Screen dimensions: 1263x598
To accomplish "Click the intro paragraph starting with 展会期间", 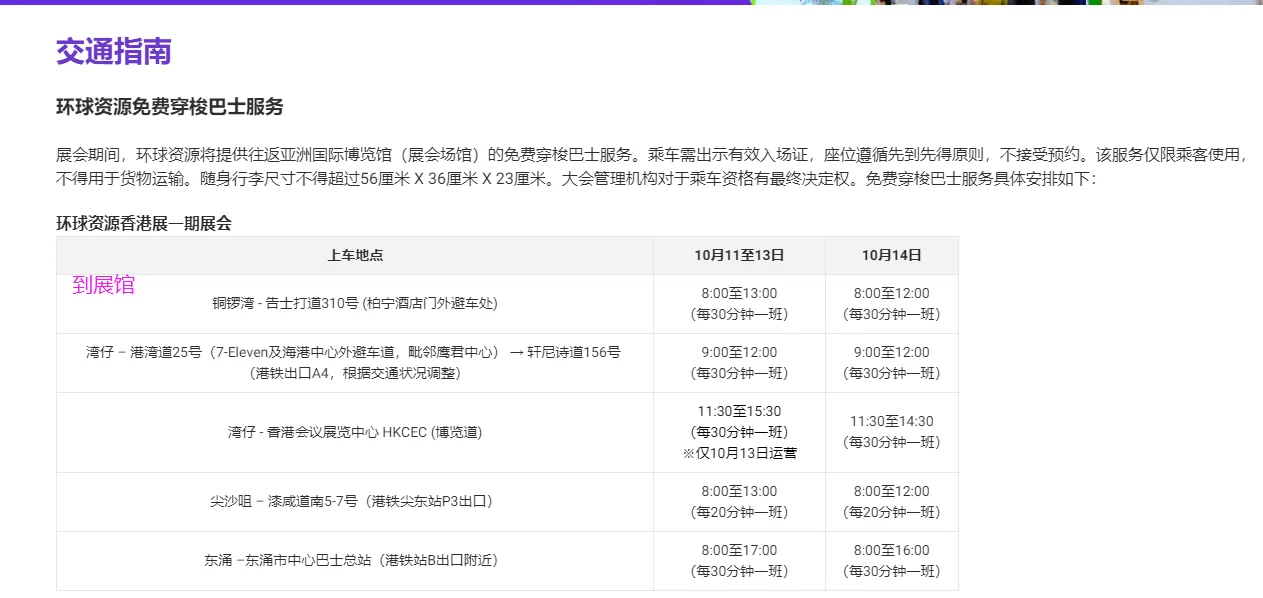I will 653,167.
